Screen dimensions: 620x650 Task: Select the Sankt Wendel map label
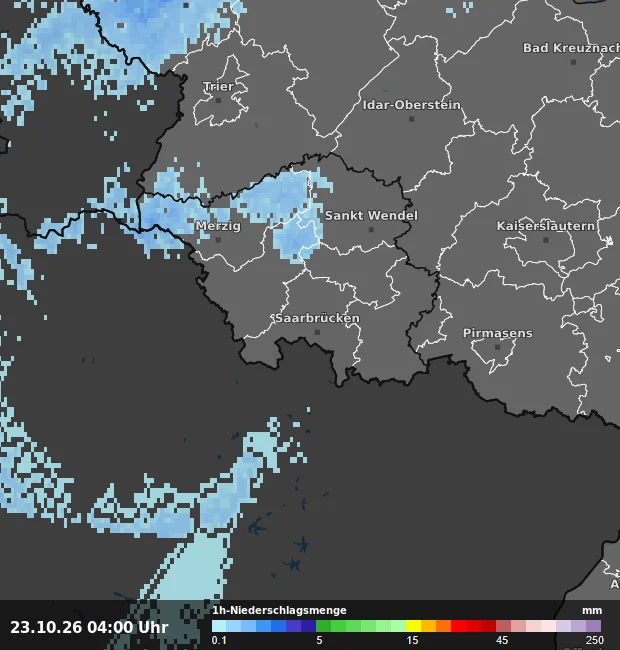pyautogui.click(x=371, y=216)
